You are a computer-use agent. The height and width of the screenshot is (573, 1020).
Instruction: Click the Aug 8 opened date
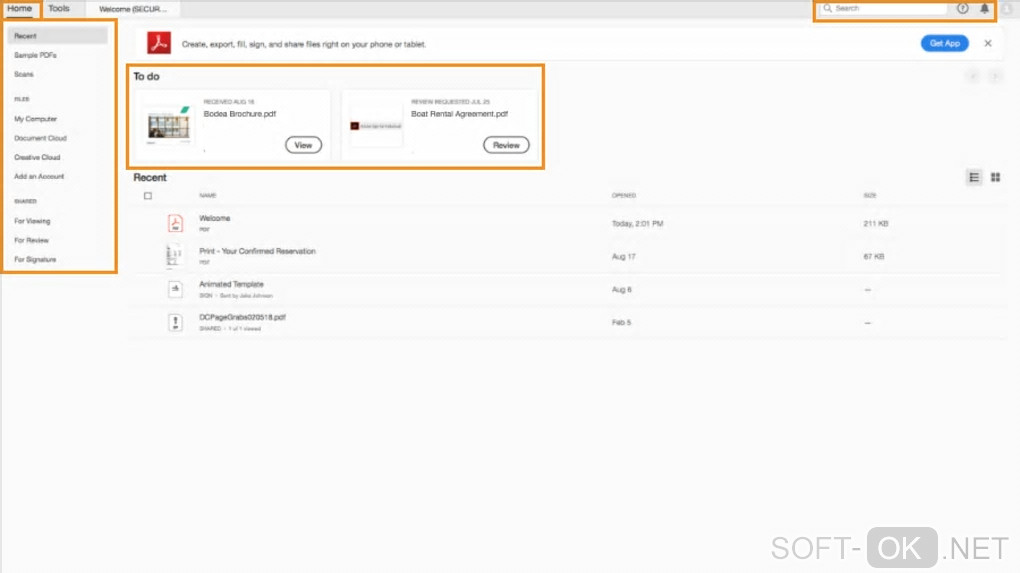click(x=621, y=289)
